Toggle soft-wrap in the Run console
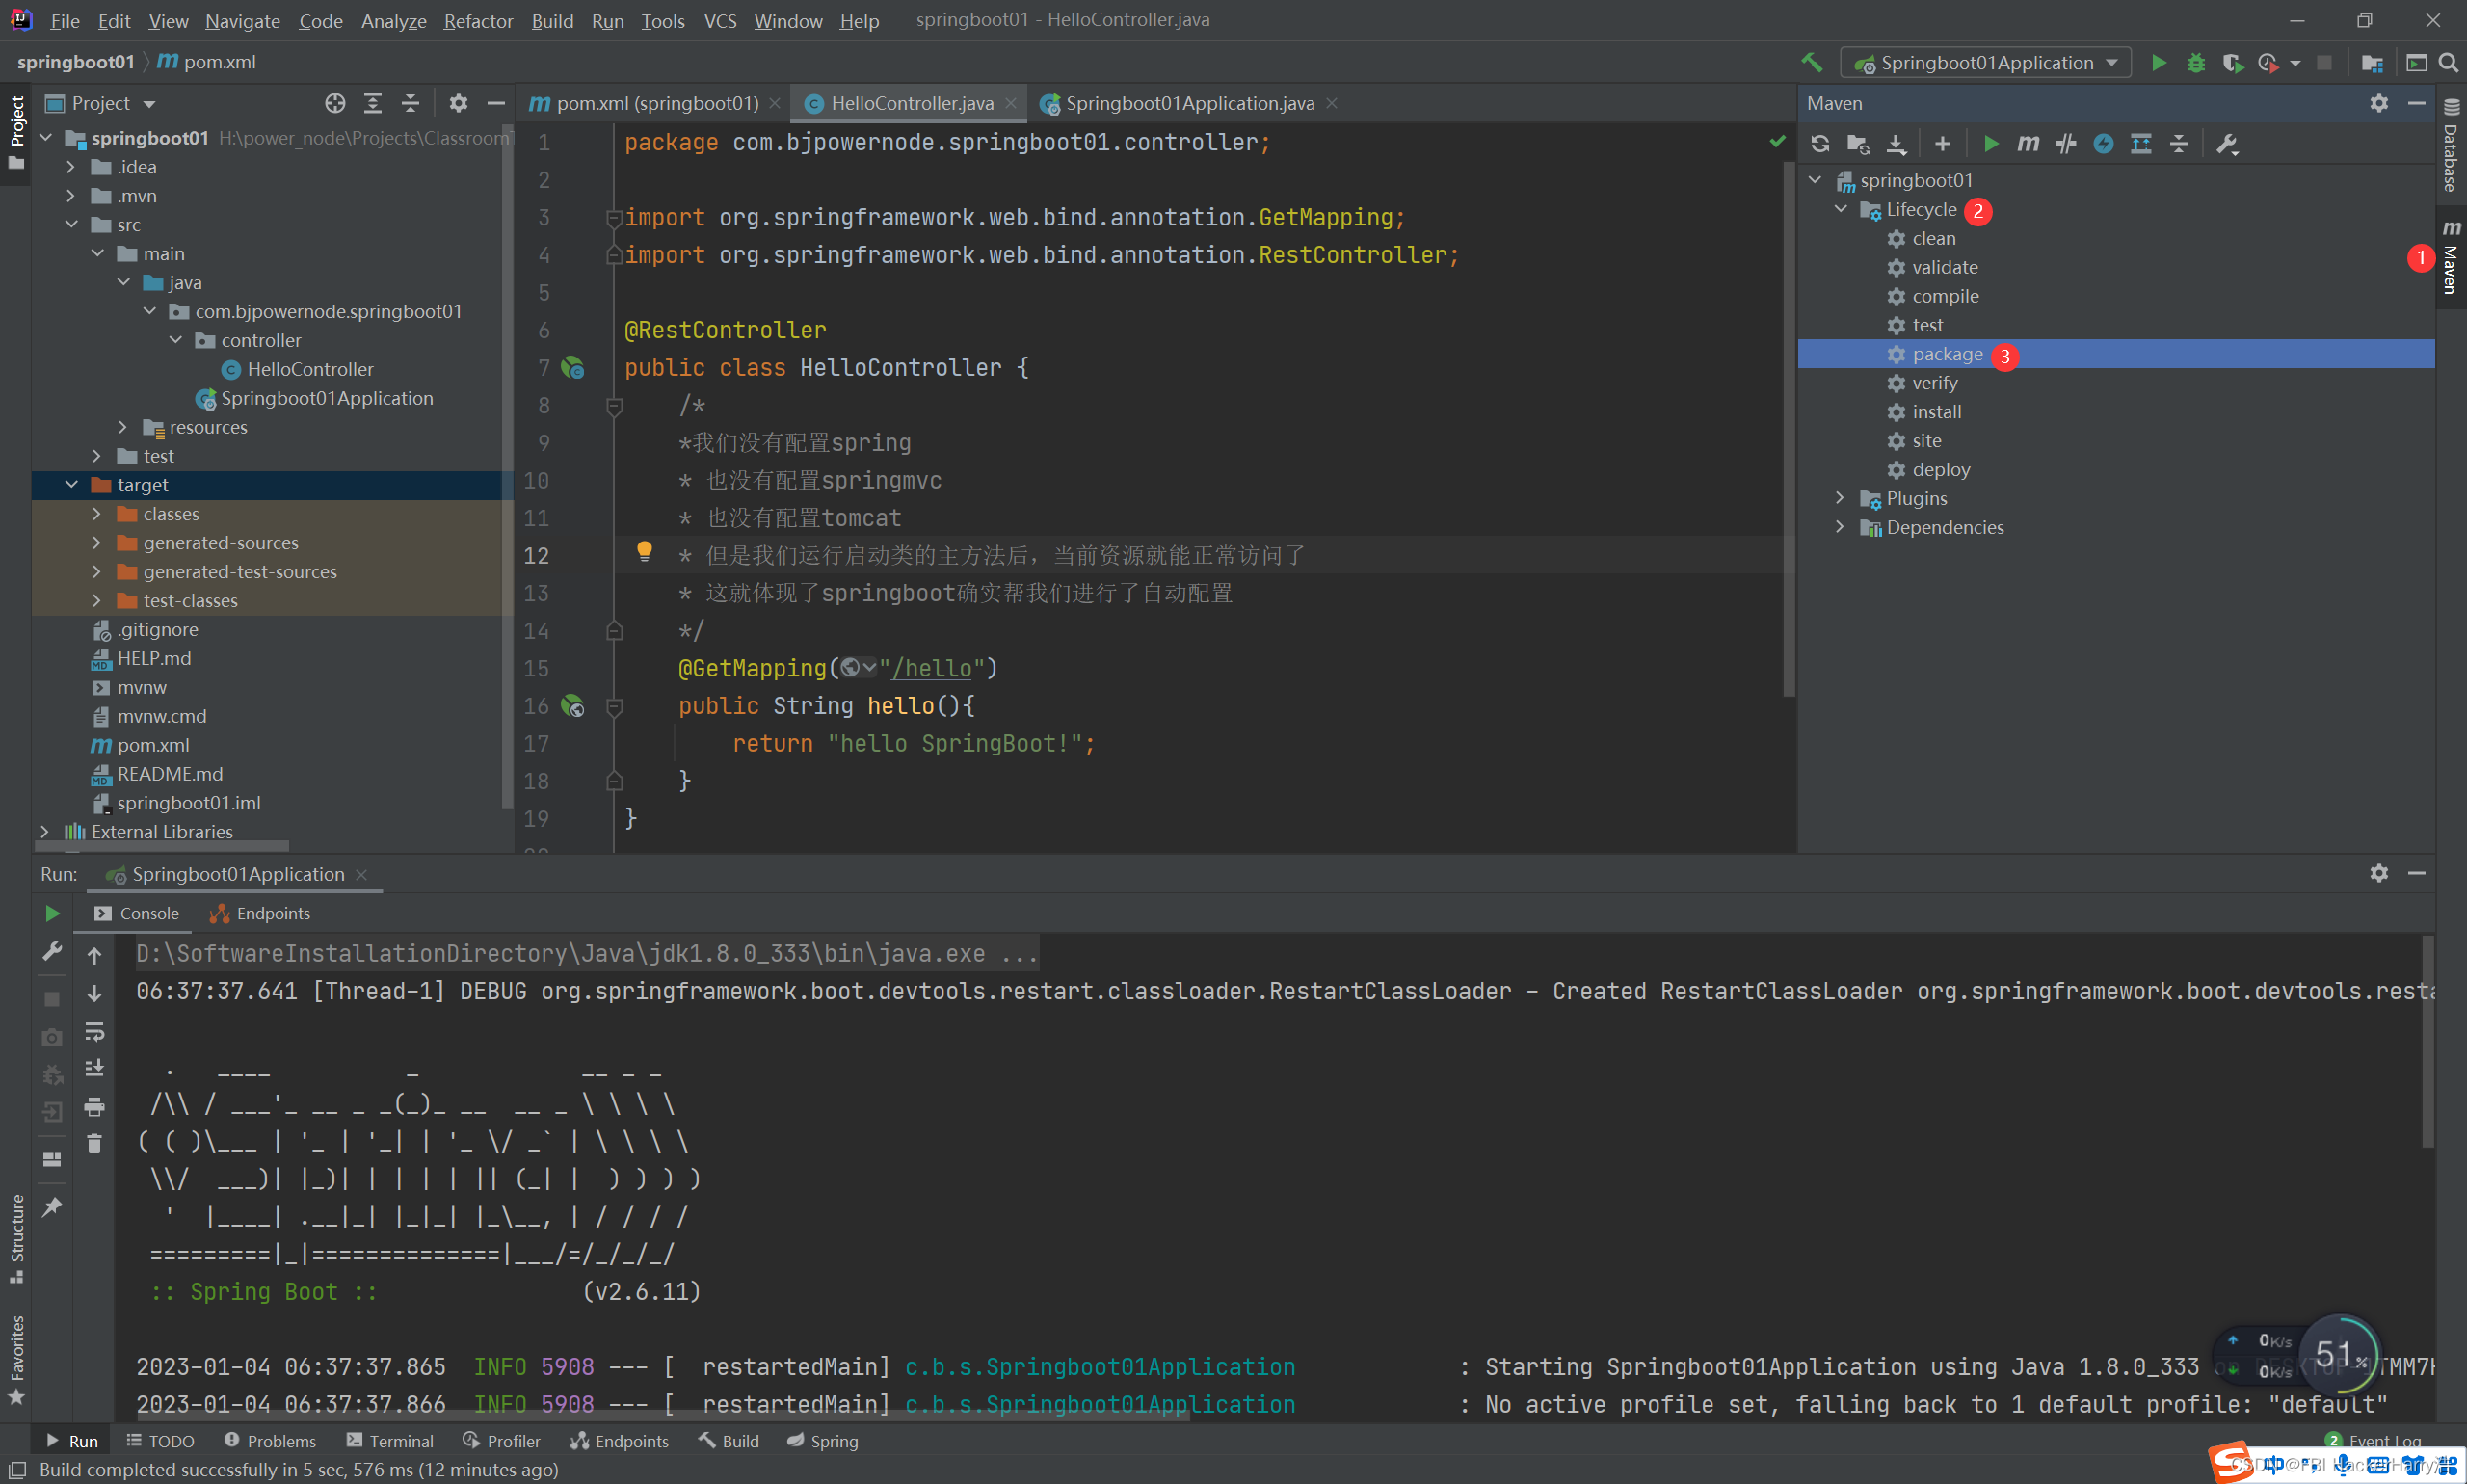Viewport: 2467px width, 1484px height. point(94,1031)
